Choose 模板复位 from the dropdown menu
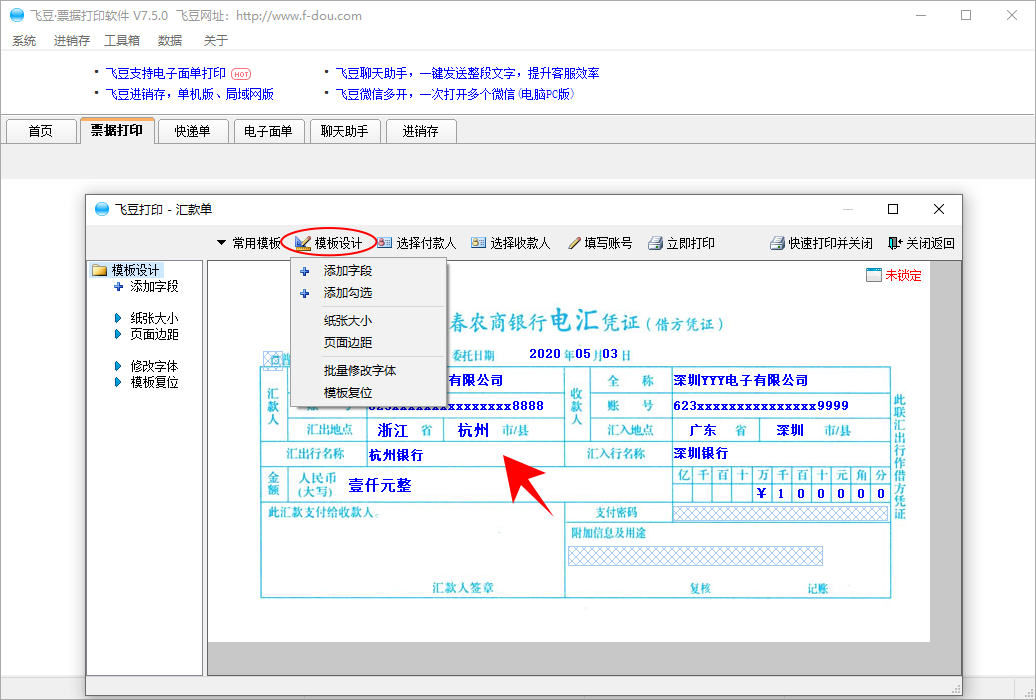Screen dimensions: 1036x700 tap(369, 393)
